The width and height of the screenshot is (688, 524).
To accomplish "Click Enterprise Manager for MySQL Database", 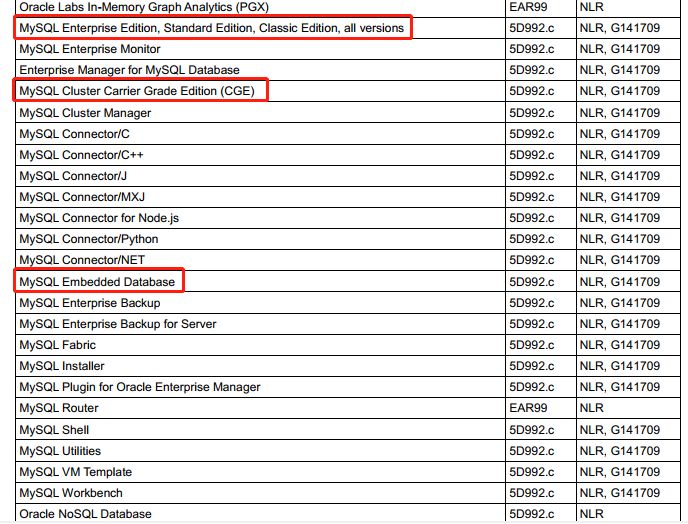I will coord(129,70).
